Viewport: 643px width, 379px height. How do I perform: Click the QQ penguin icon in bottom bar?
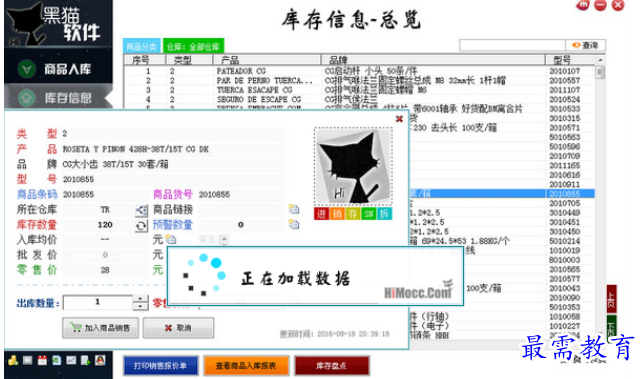coord(100,360)
